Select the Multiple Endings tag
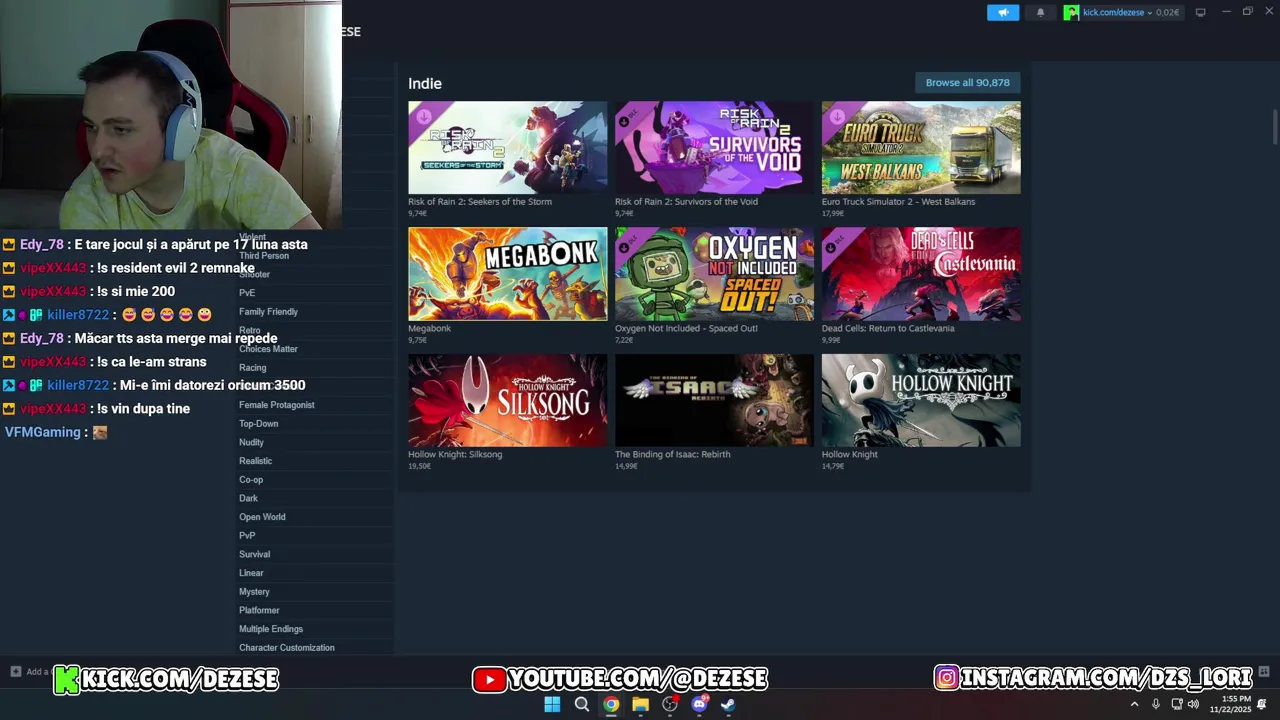 [x=271, y=629]
